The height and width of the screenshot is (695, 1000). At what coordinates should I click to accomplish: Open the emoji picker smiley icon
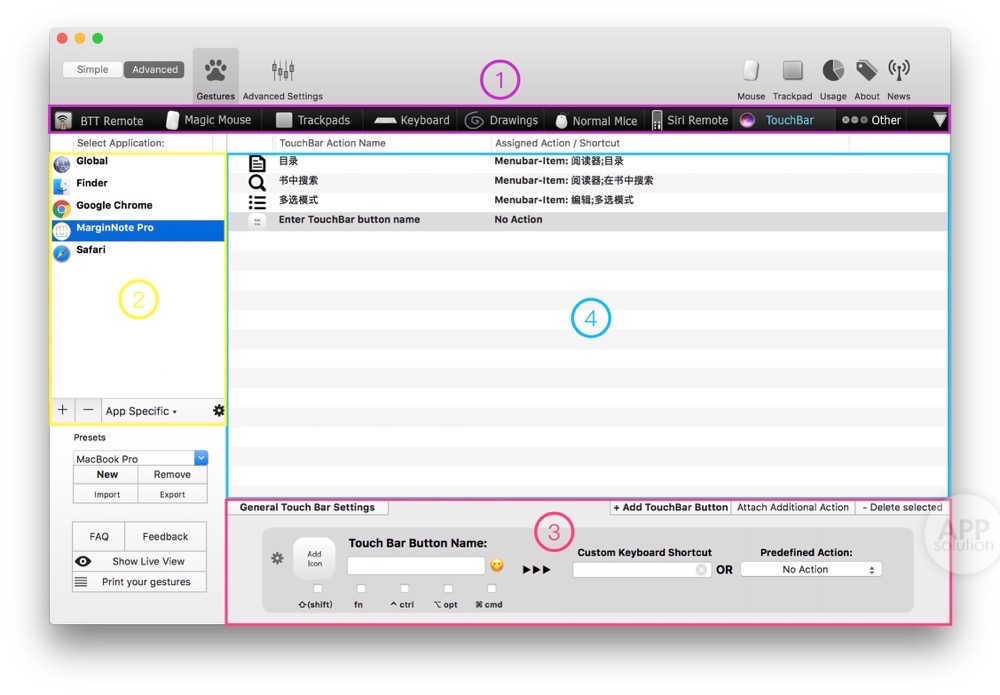[x=497, y=566]
